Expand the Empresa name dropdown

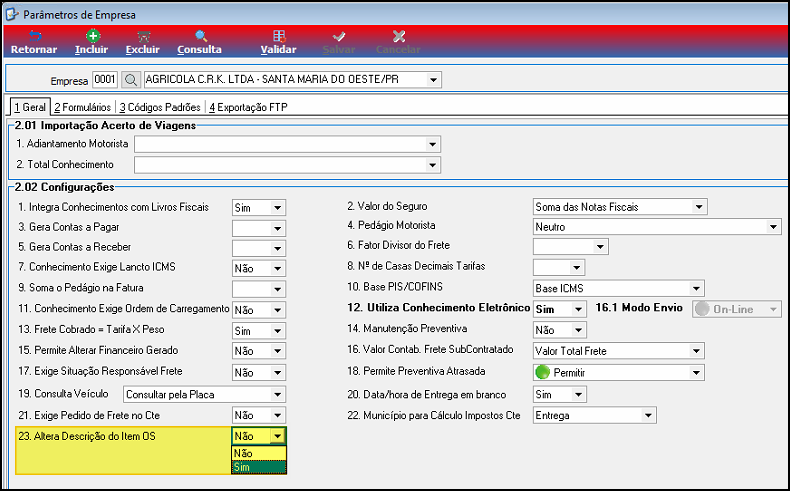pyautogui.click(x=433, y=80)
